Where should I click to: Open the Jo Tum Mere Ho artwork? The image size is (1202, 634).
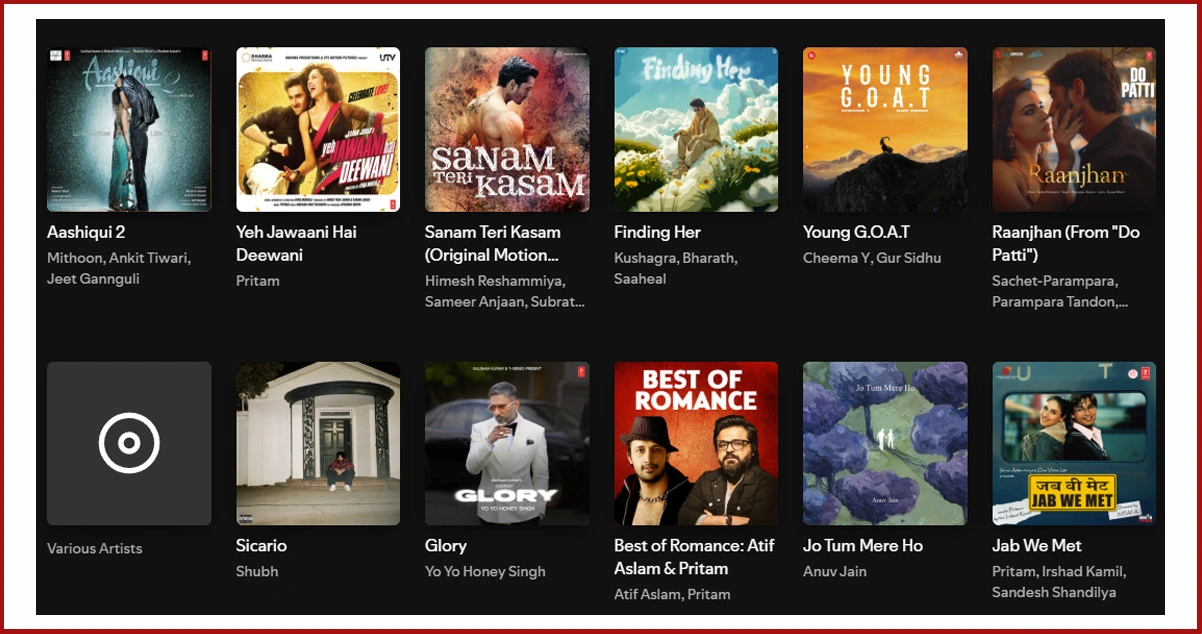tap(885, 443)
